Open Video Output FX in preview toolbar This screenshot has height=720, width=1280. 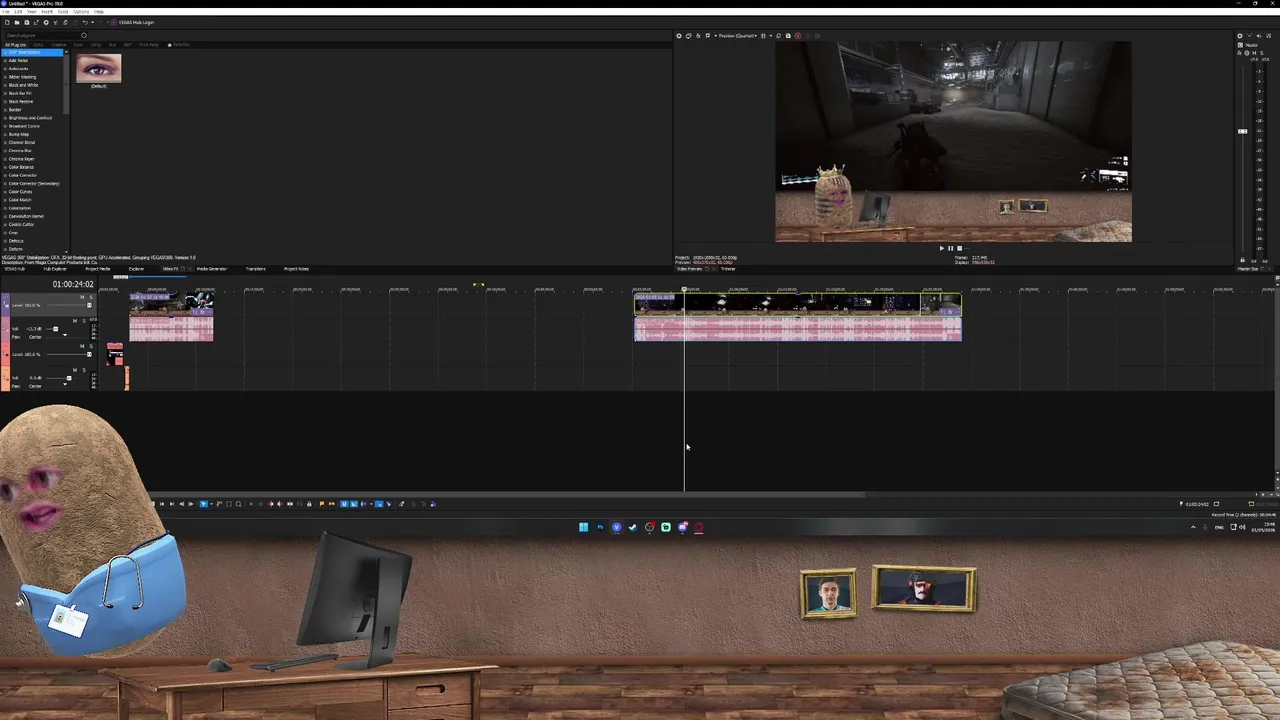698,36
